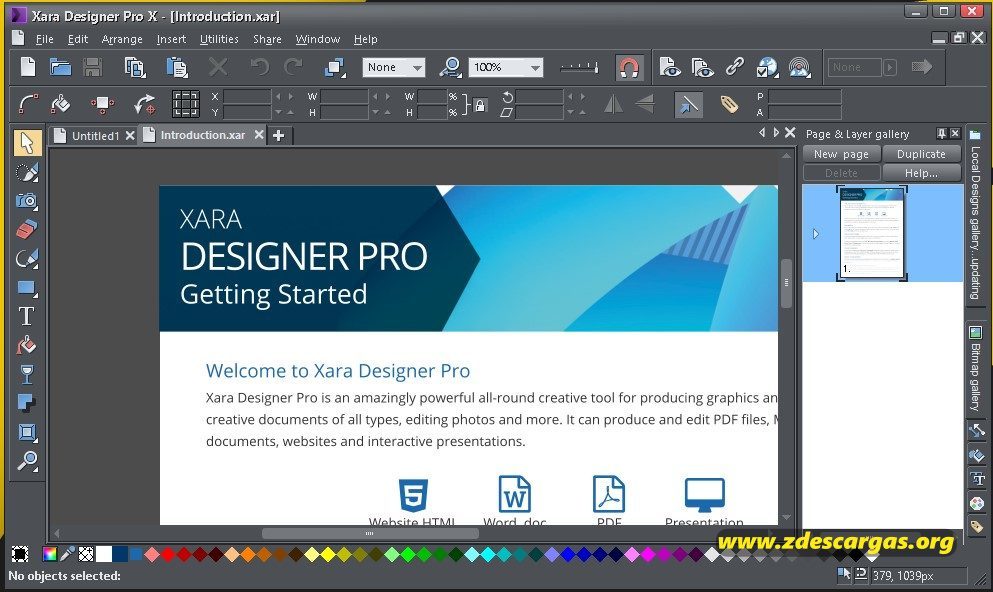Toggle the lock aspect ratio padlock
This screenshot has width=993, height=592.
point(480,105)
